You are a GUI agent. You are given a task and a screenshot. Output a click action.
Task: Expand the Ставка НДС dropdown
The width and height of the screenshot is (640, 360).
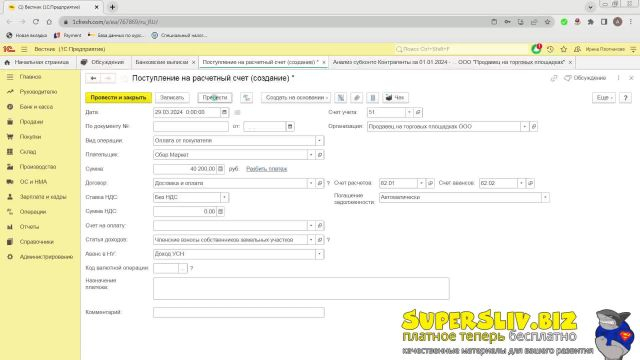coord(224,197)
